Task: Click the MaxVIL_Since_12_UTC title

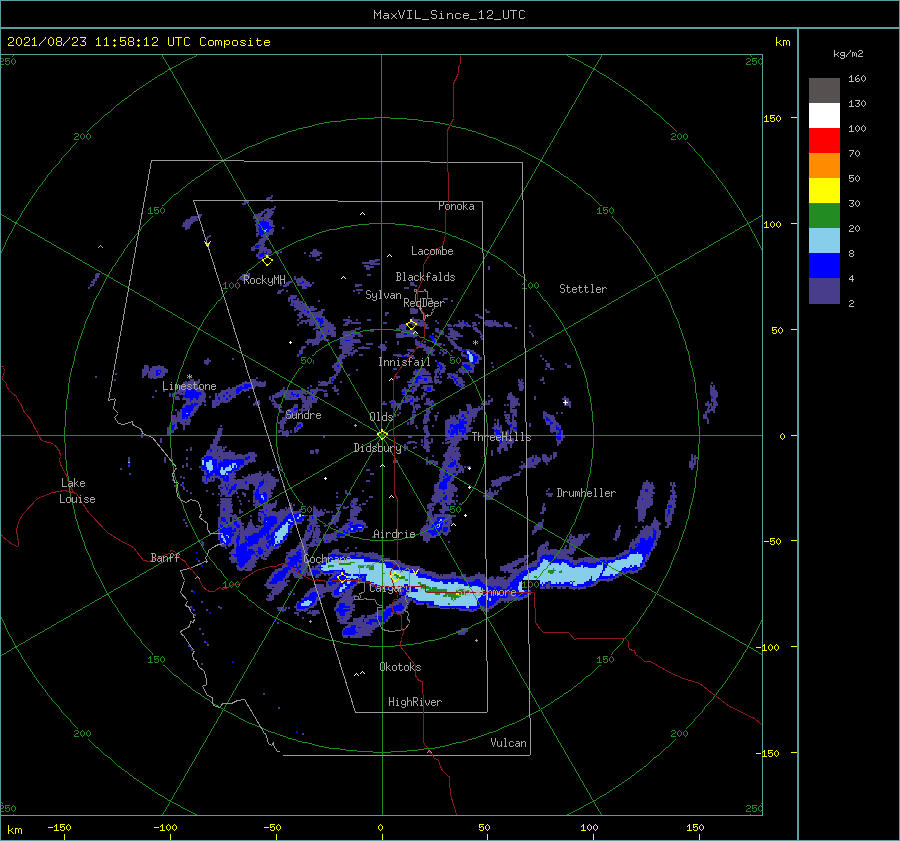Action: point(449,15)
